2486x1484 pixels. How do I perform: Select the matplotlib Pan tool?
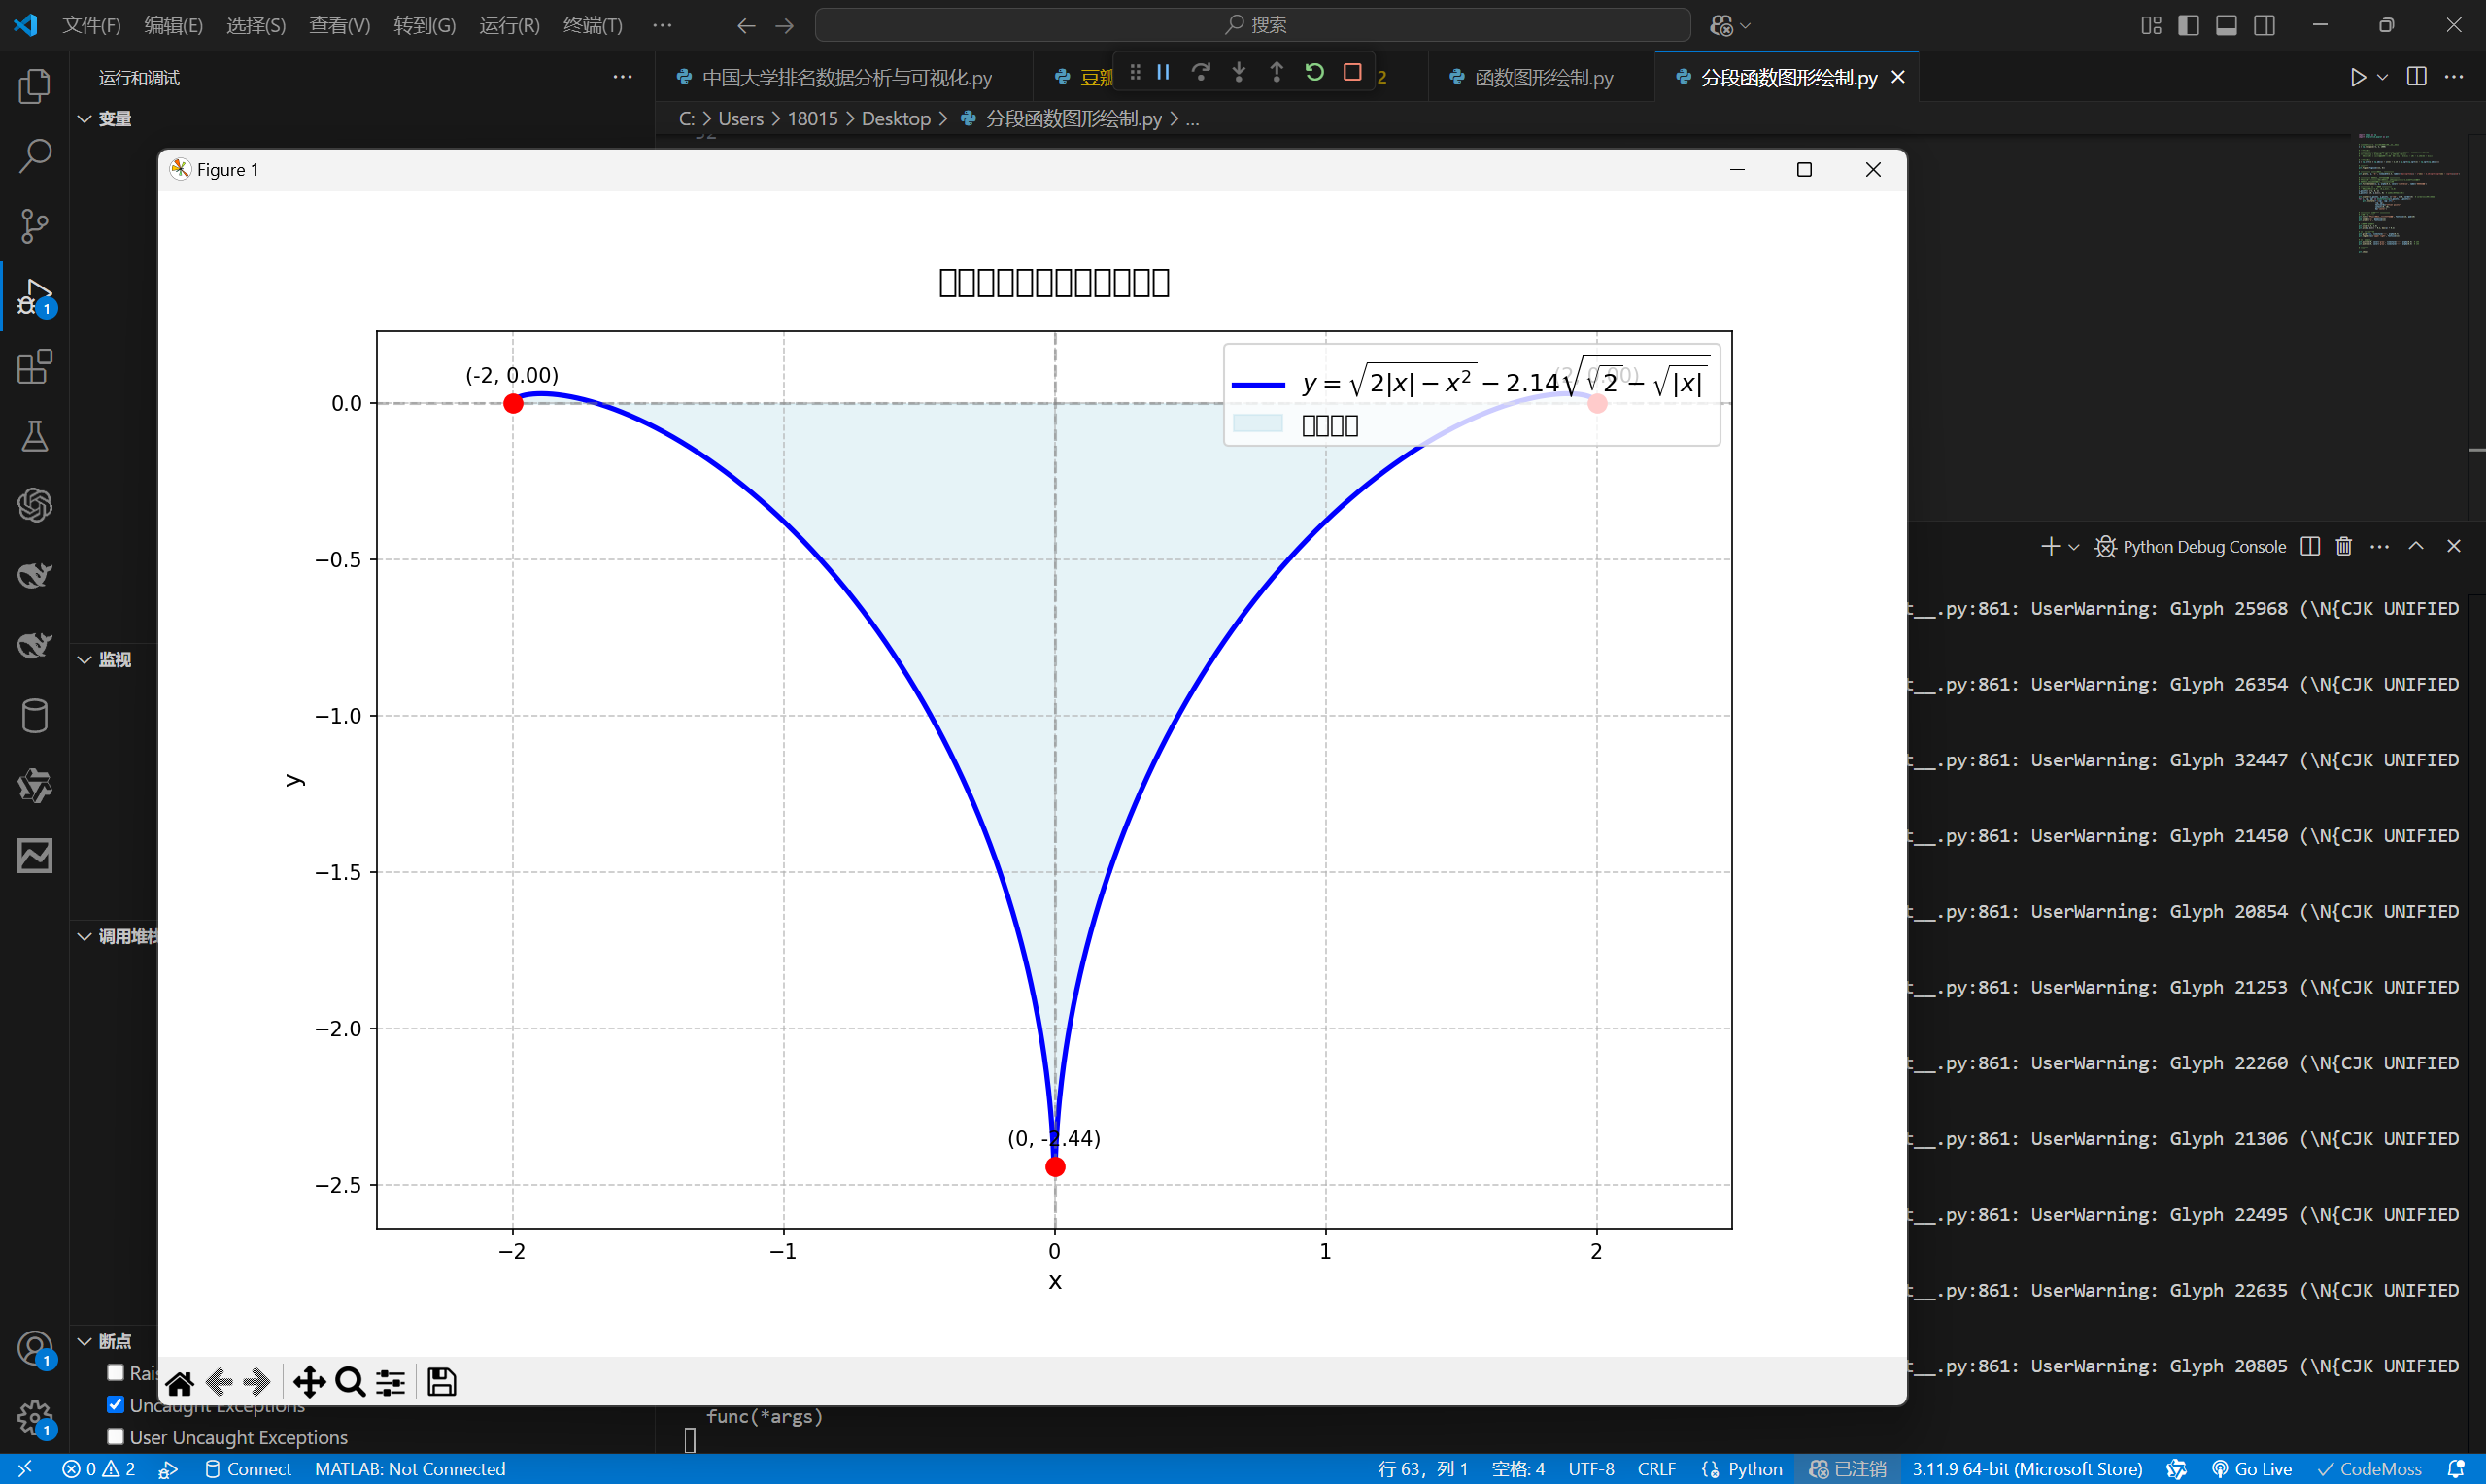[309, 1382]
